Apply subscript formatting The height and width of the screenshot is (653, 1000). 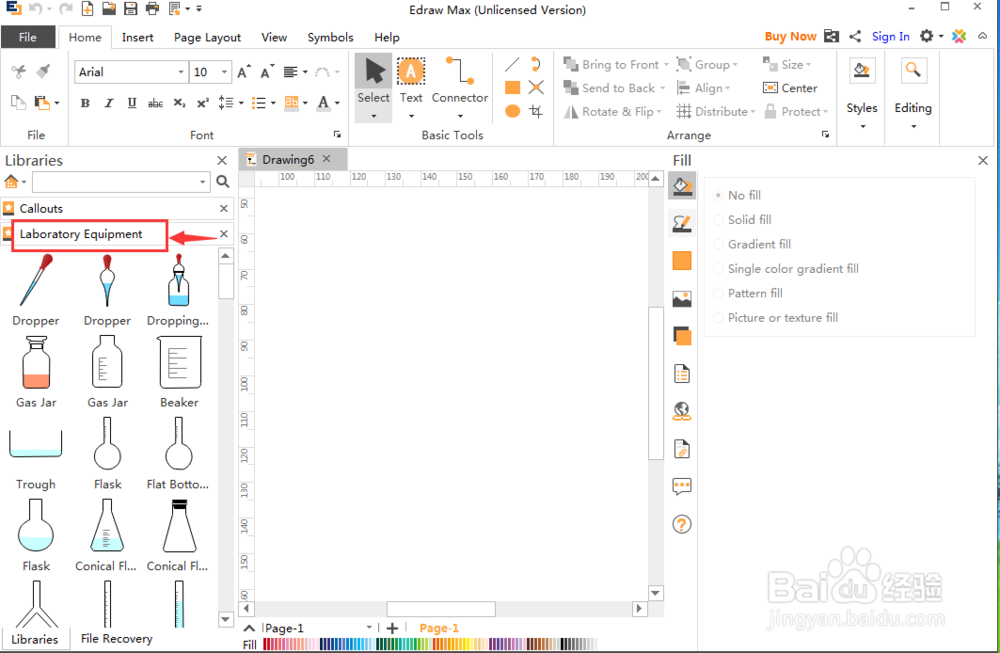pyautogui.click(x=180, y=103)
